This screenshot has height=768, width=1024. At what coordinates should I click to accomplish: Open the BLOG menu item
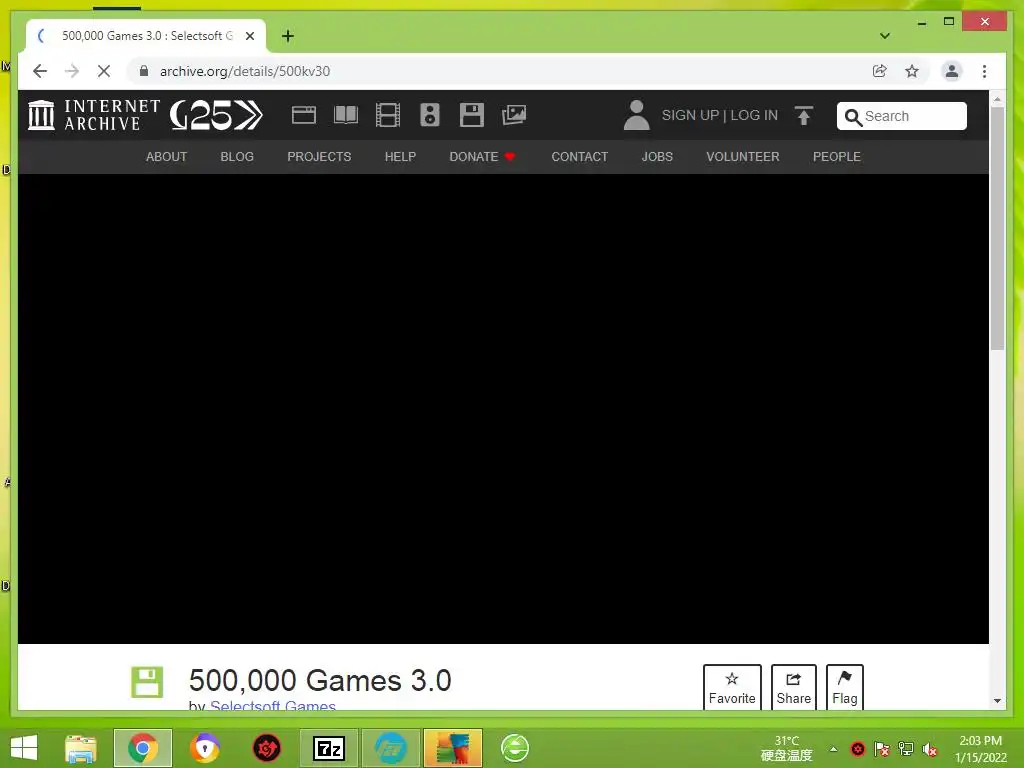[x=237, y=157]
